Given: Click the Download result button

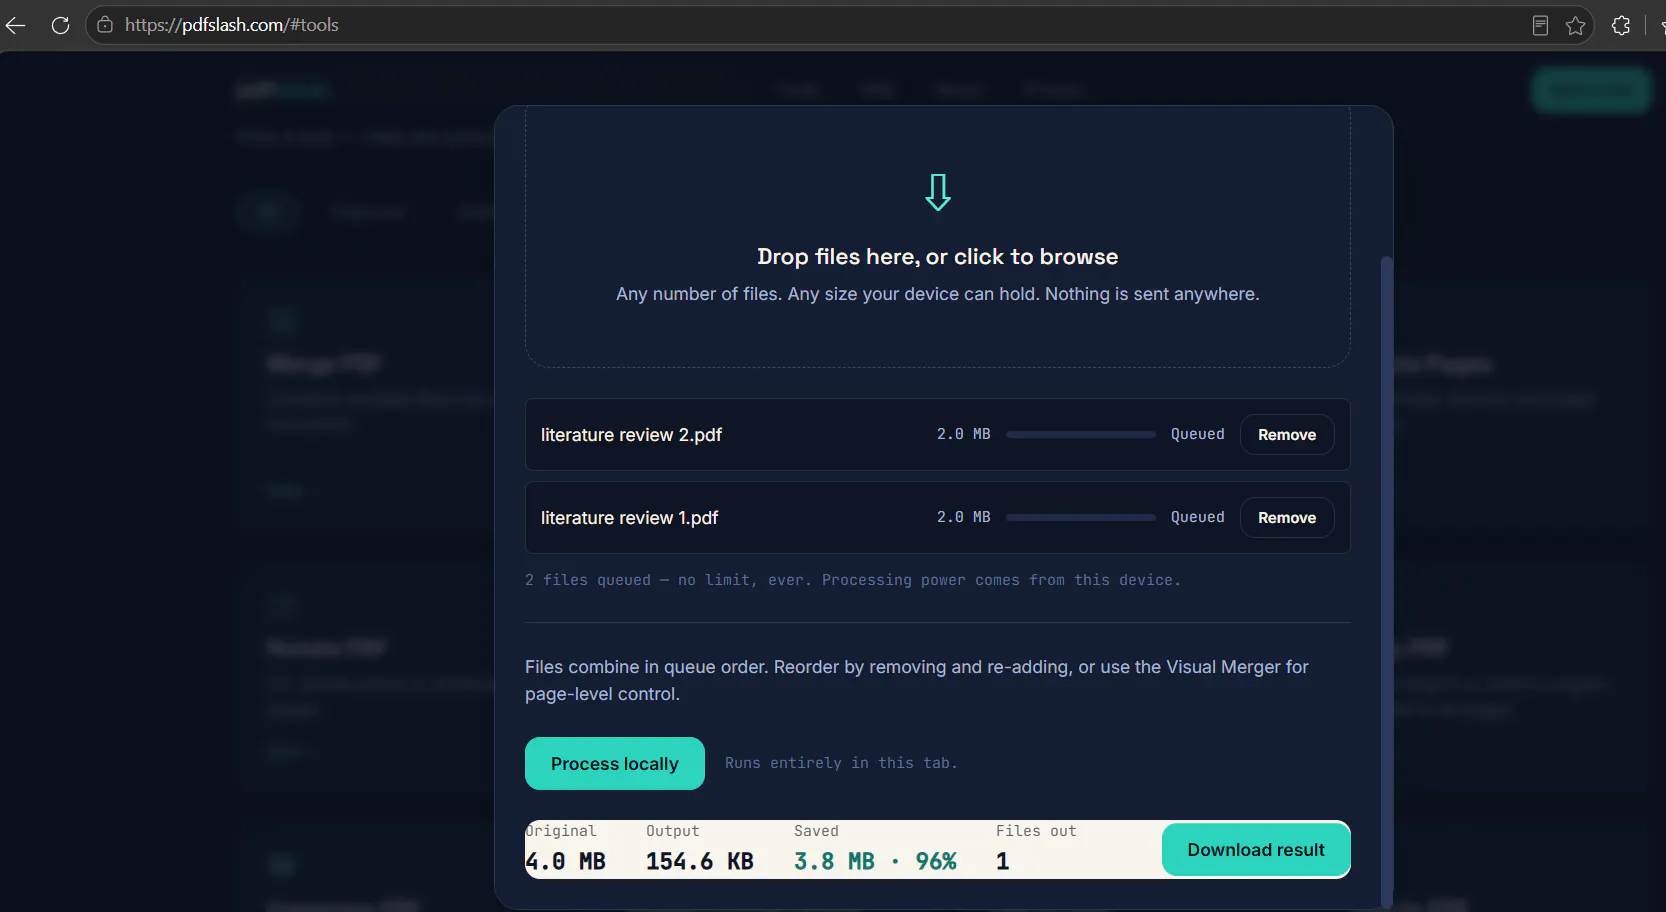Looking at the screenshot, I should click(x=1256, y=850).
